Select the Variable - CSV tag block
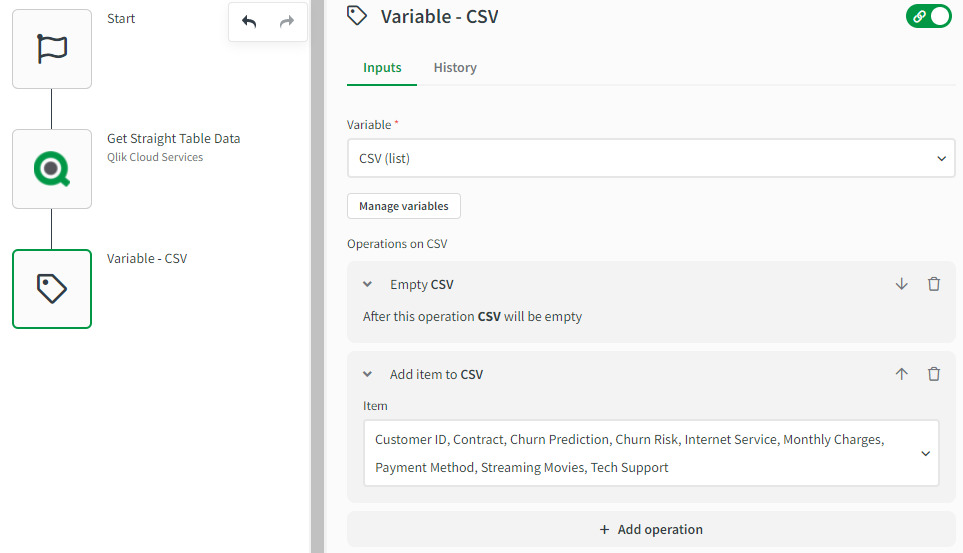 (52, 289)
